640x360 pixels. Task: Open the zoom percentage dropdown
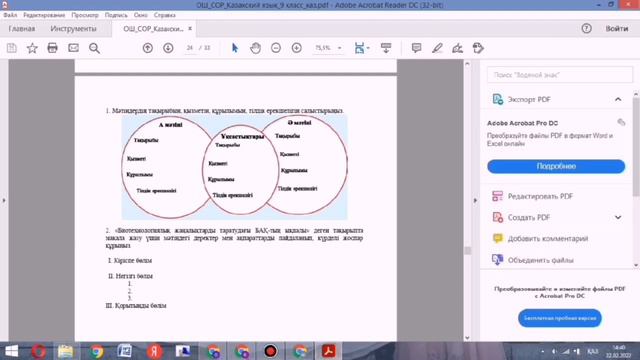click(339, 48)
